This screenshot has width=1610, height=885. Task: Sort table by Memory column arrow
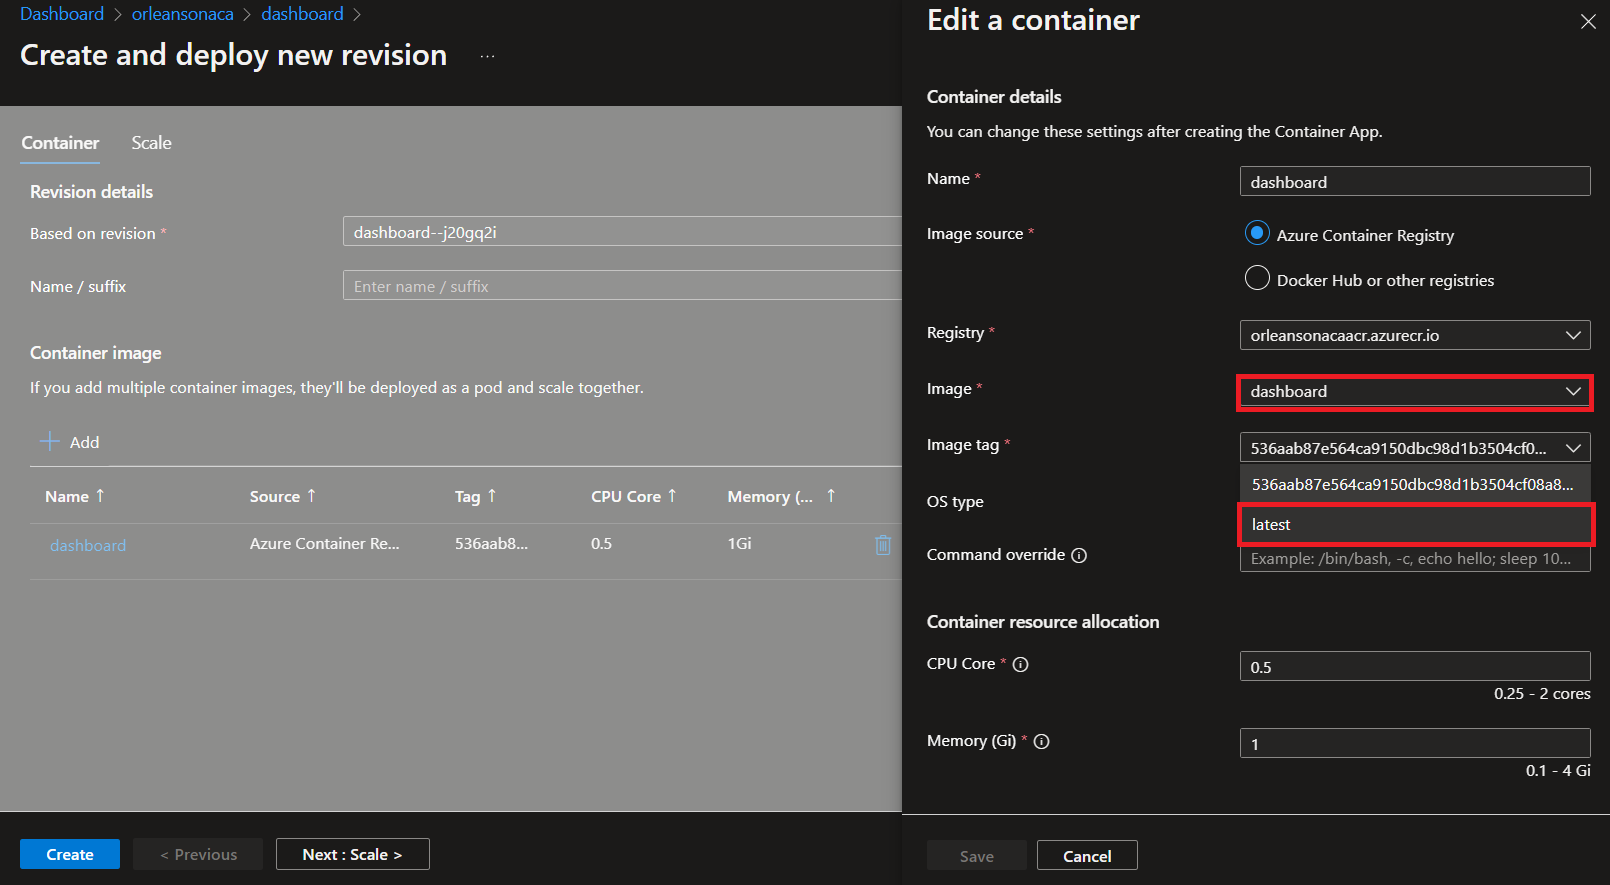pos(830,495)
